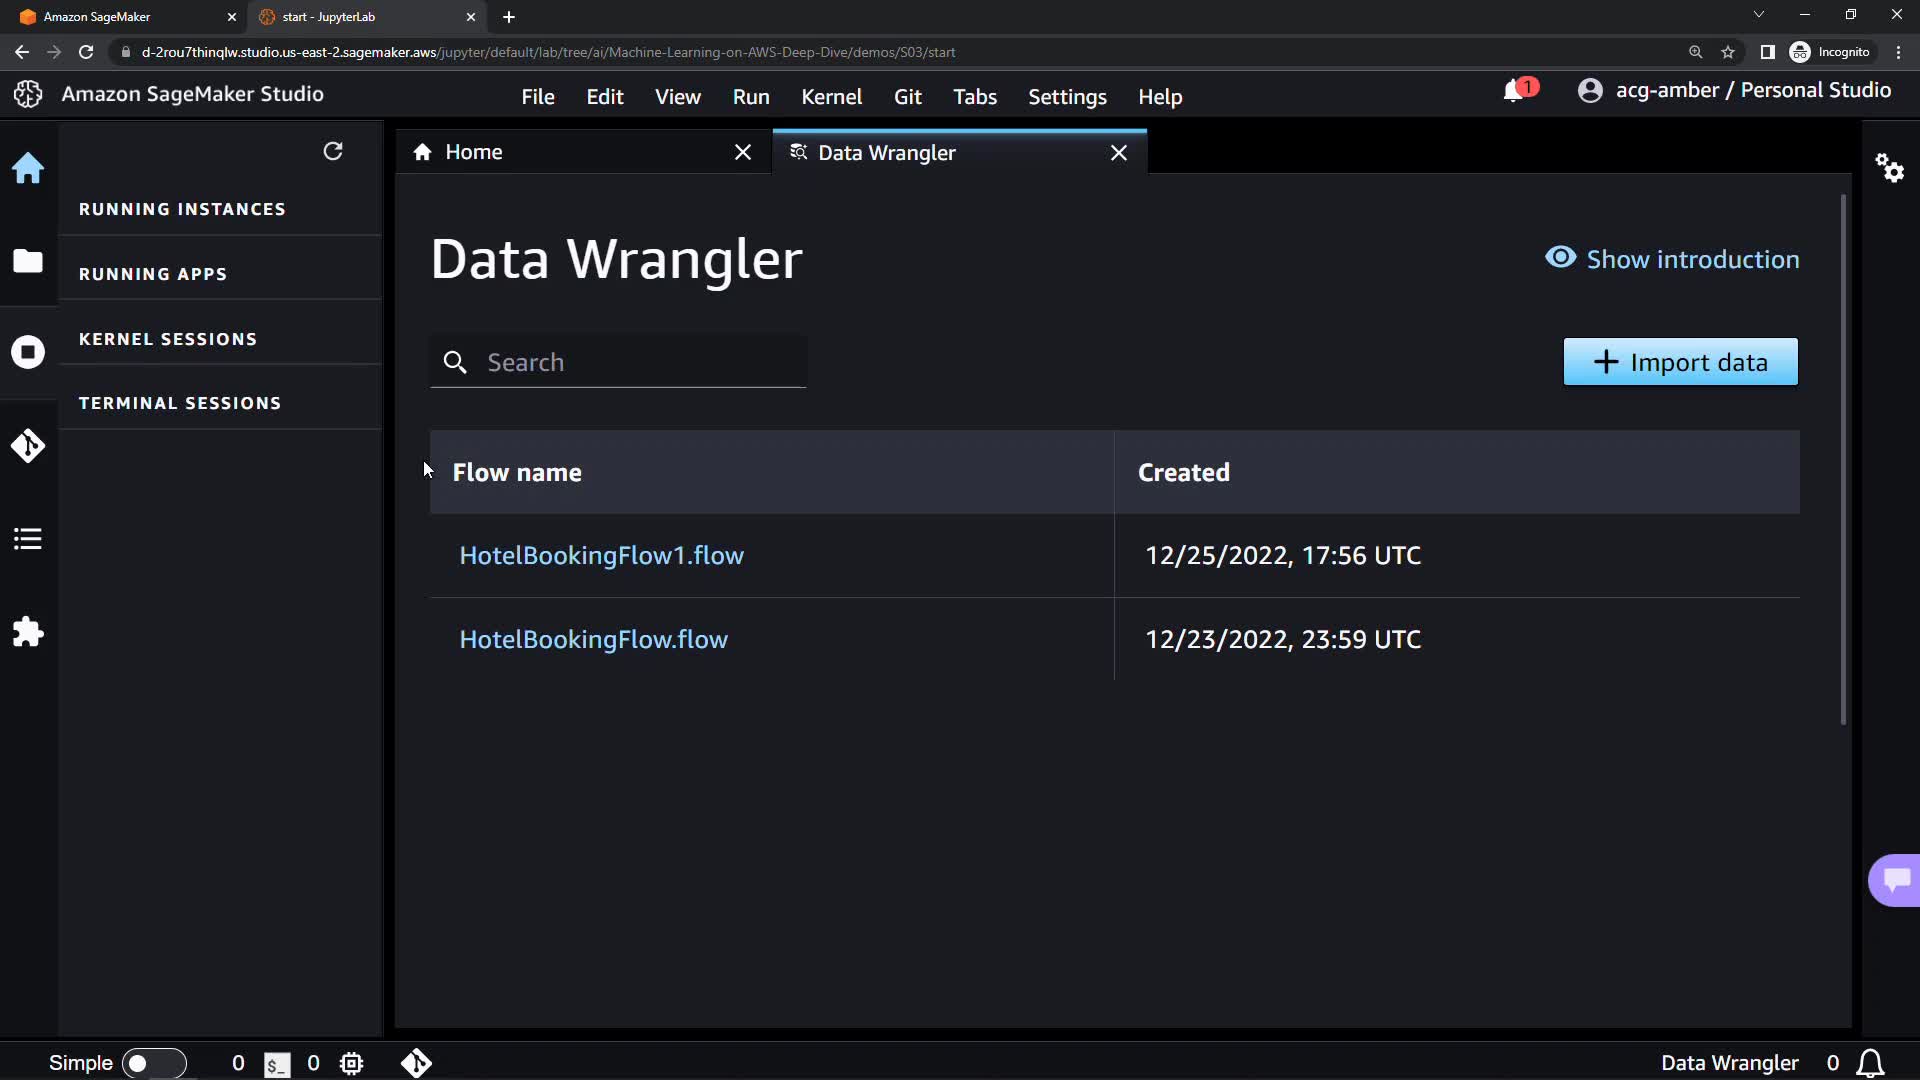Viewport: 1920px width, 1080px height.
Task: Open the Extension Manager puzzle icon
Action: coord(28,632)
